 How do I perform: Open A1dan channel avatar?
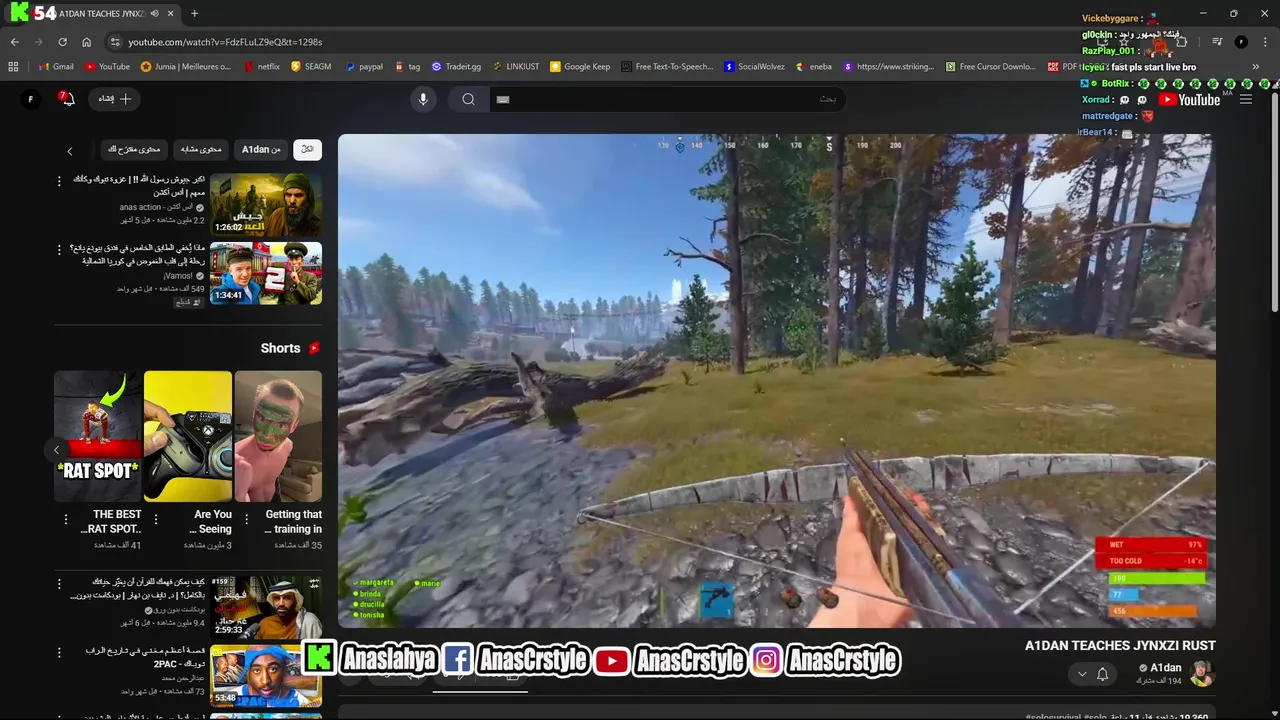tap(1201, 673)
